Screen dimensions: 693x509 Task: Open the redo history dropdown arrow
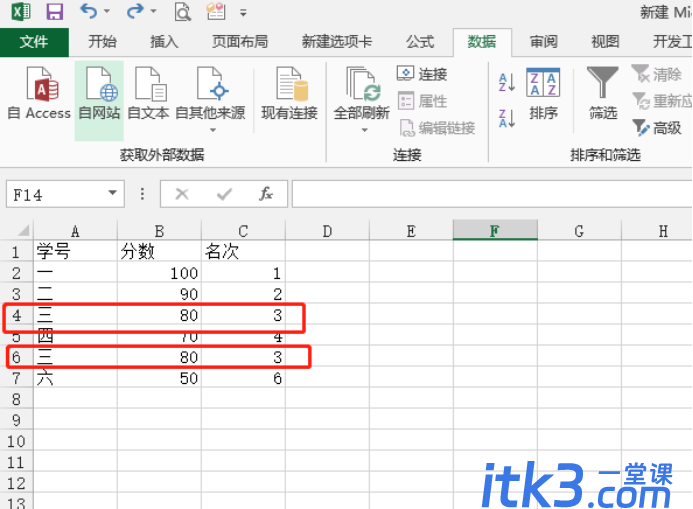point(153,11)
